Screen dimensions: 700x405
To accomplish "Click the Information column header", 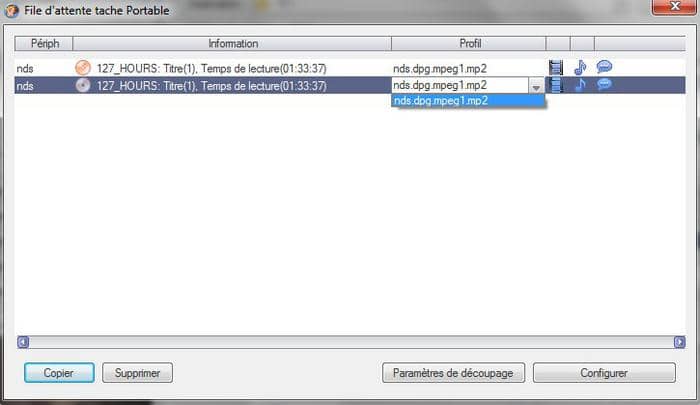I will click(232, 44).
